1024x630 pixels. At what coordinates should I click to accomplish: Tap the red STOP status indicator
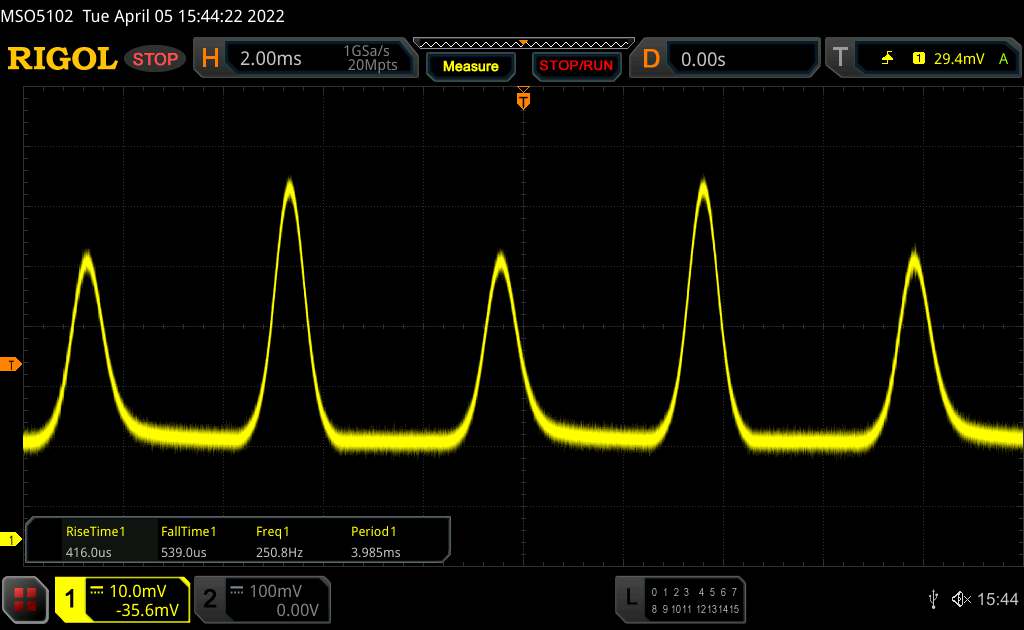[x=155, y=59]
